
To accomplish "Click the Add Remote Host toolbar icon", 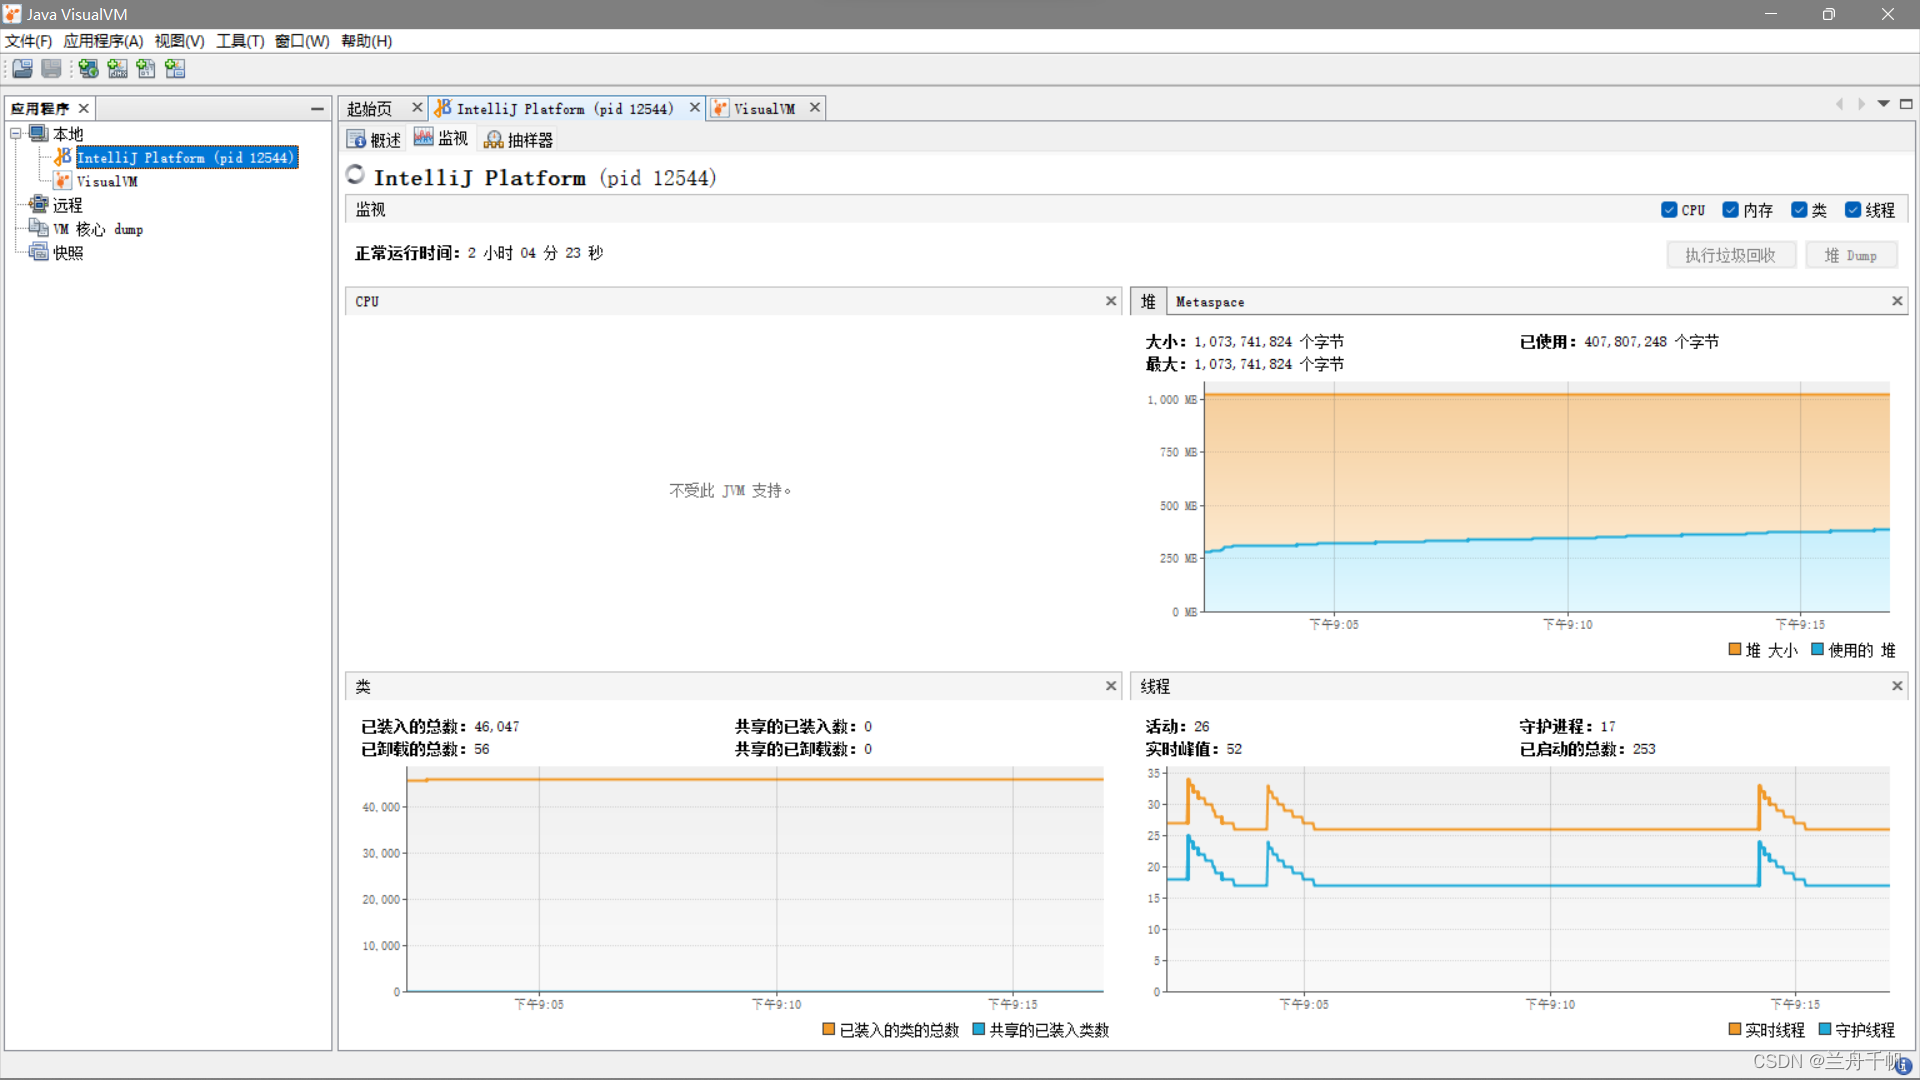I will coord(89,69).
